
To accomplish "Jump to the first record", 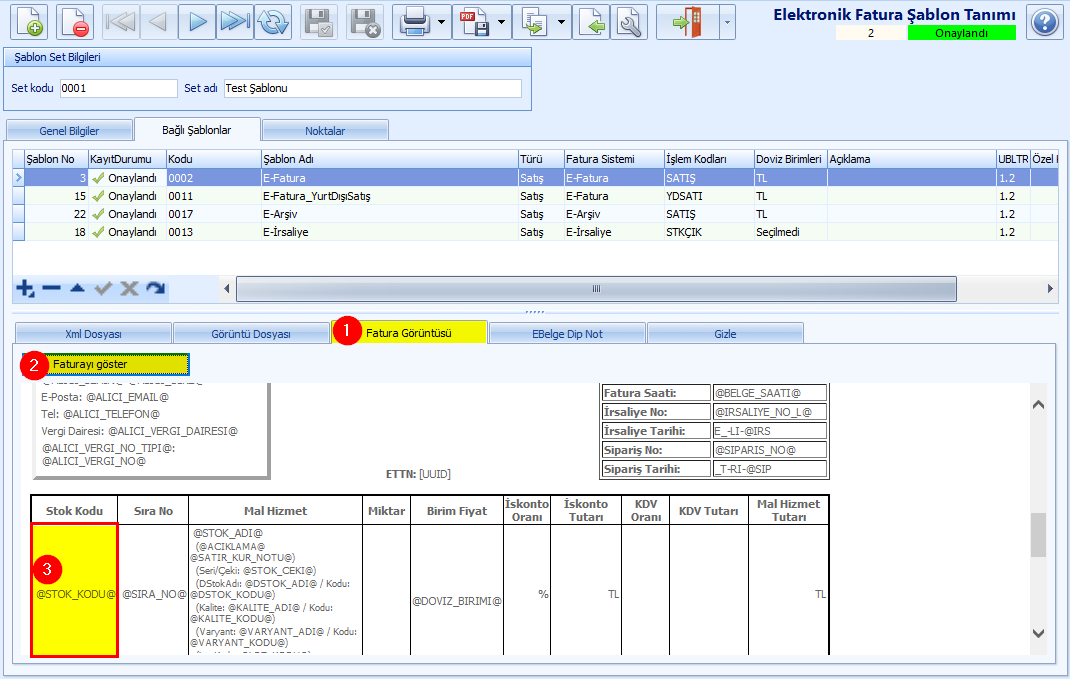I will (x=121, y=22).
